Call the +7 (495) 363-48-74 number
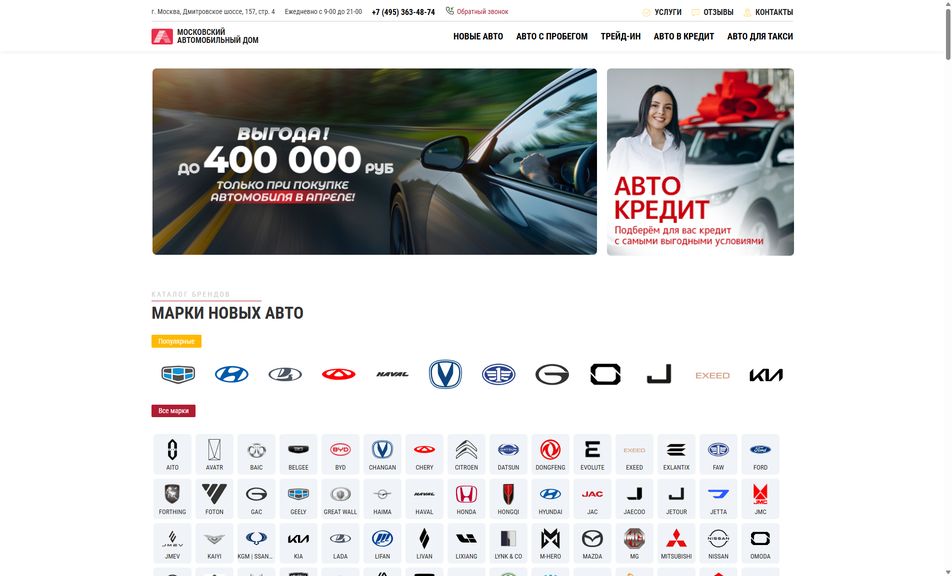 403,12
